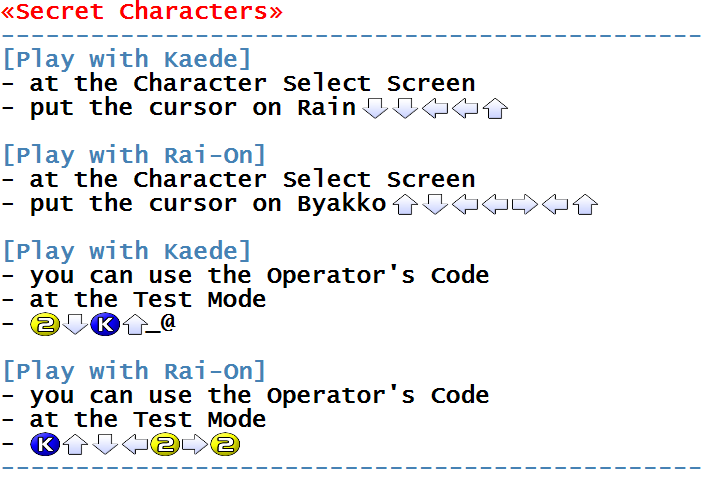
Task: Click the yellow 2 button in Kaede's operator code
Action: (x=45, y=324)
